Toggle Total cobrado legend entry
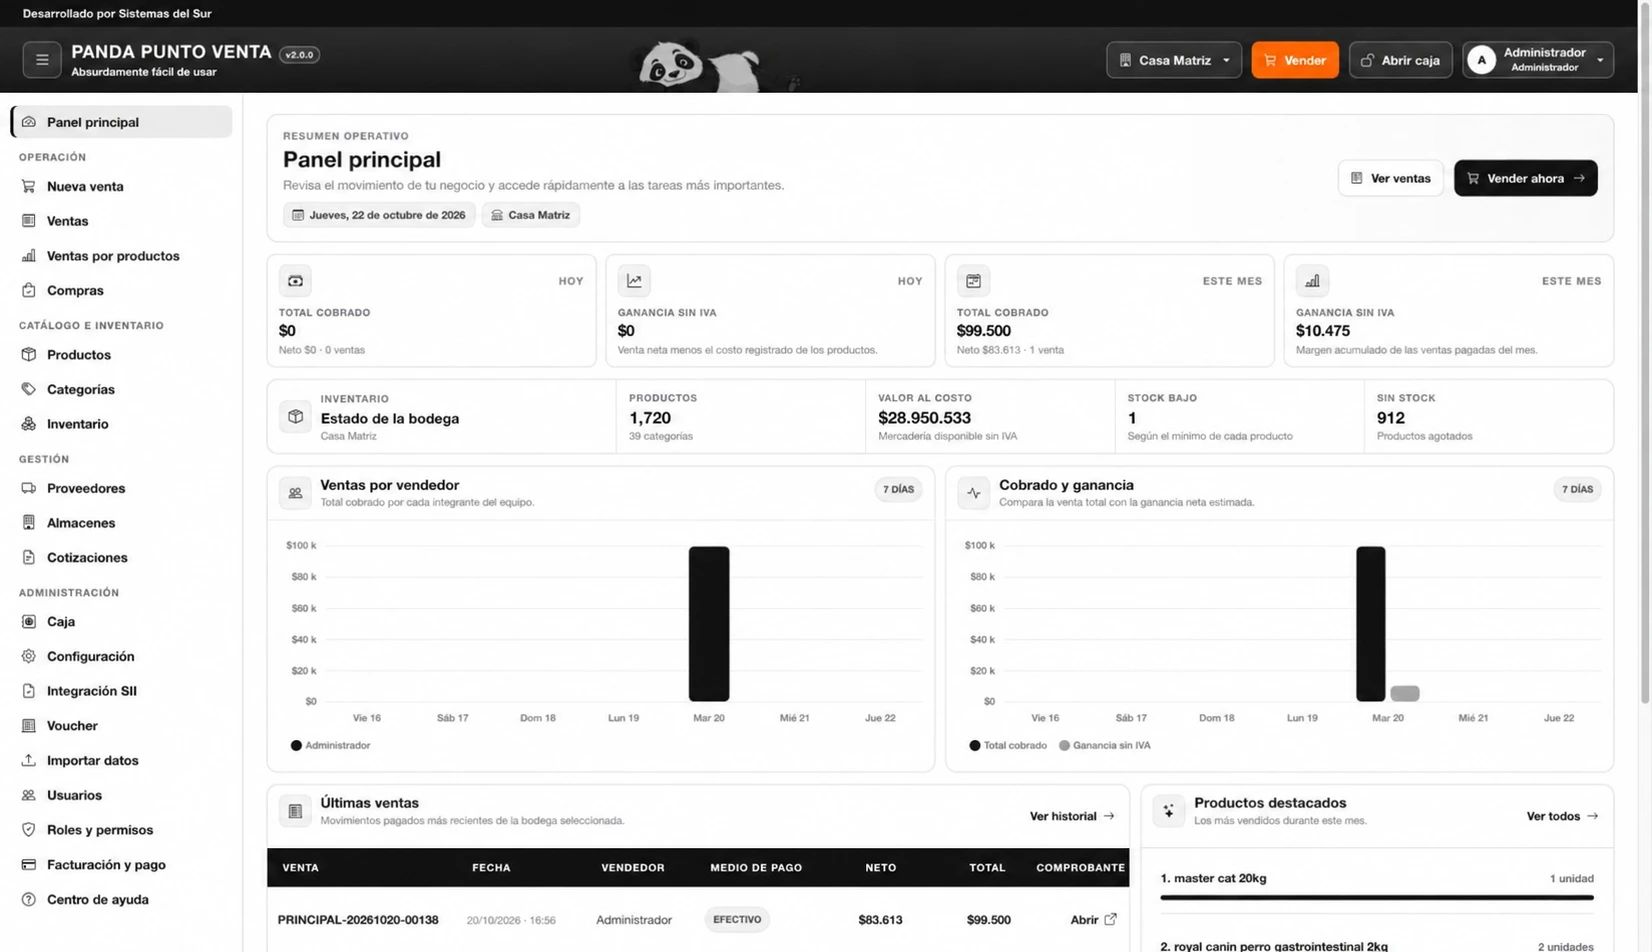 click(x=1008, y=745)
